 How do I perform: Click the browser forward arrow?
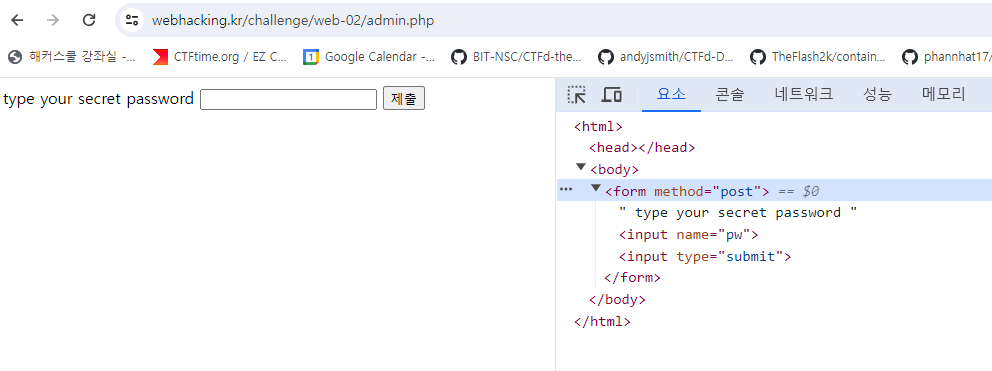53,20
